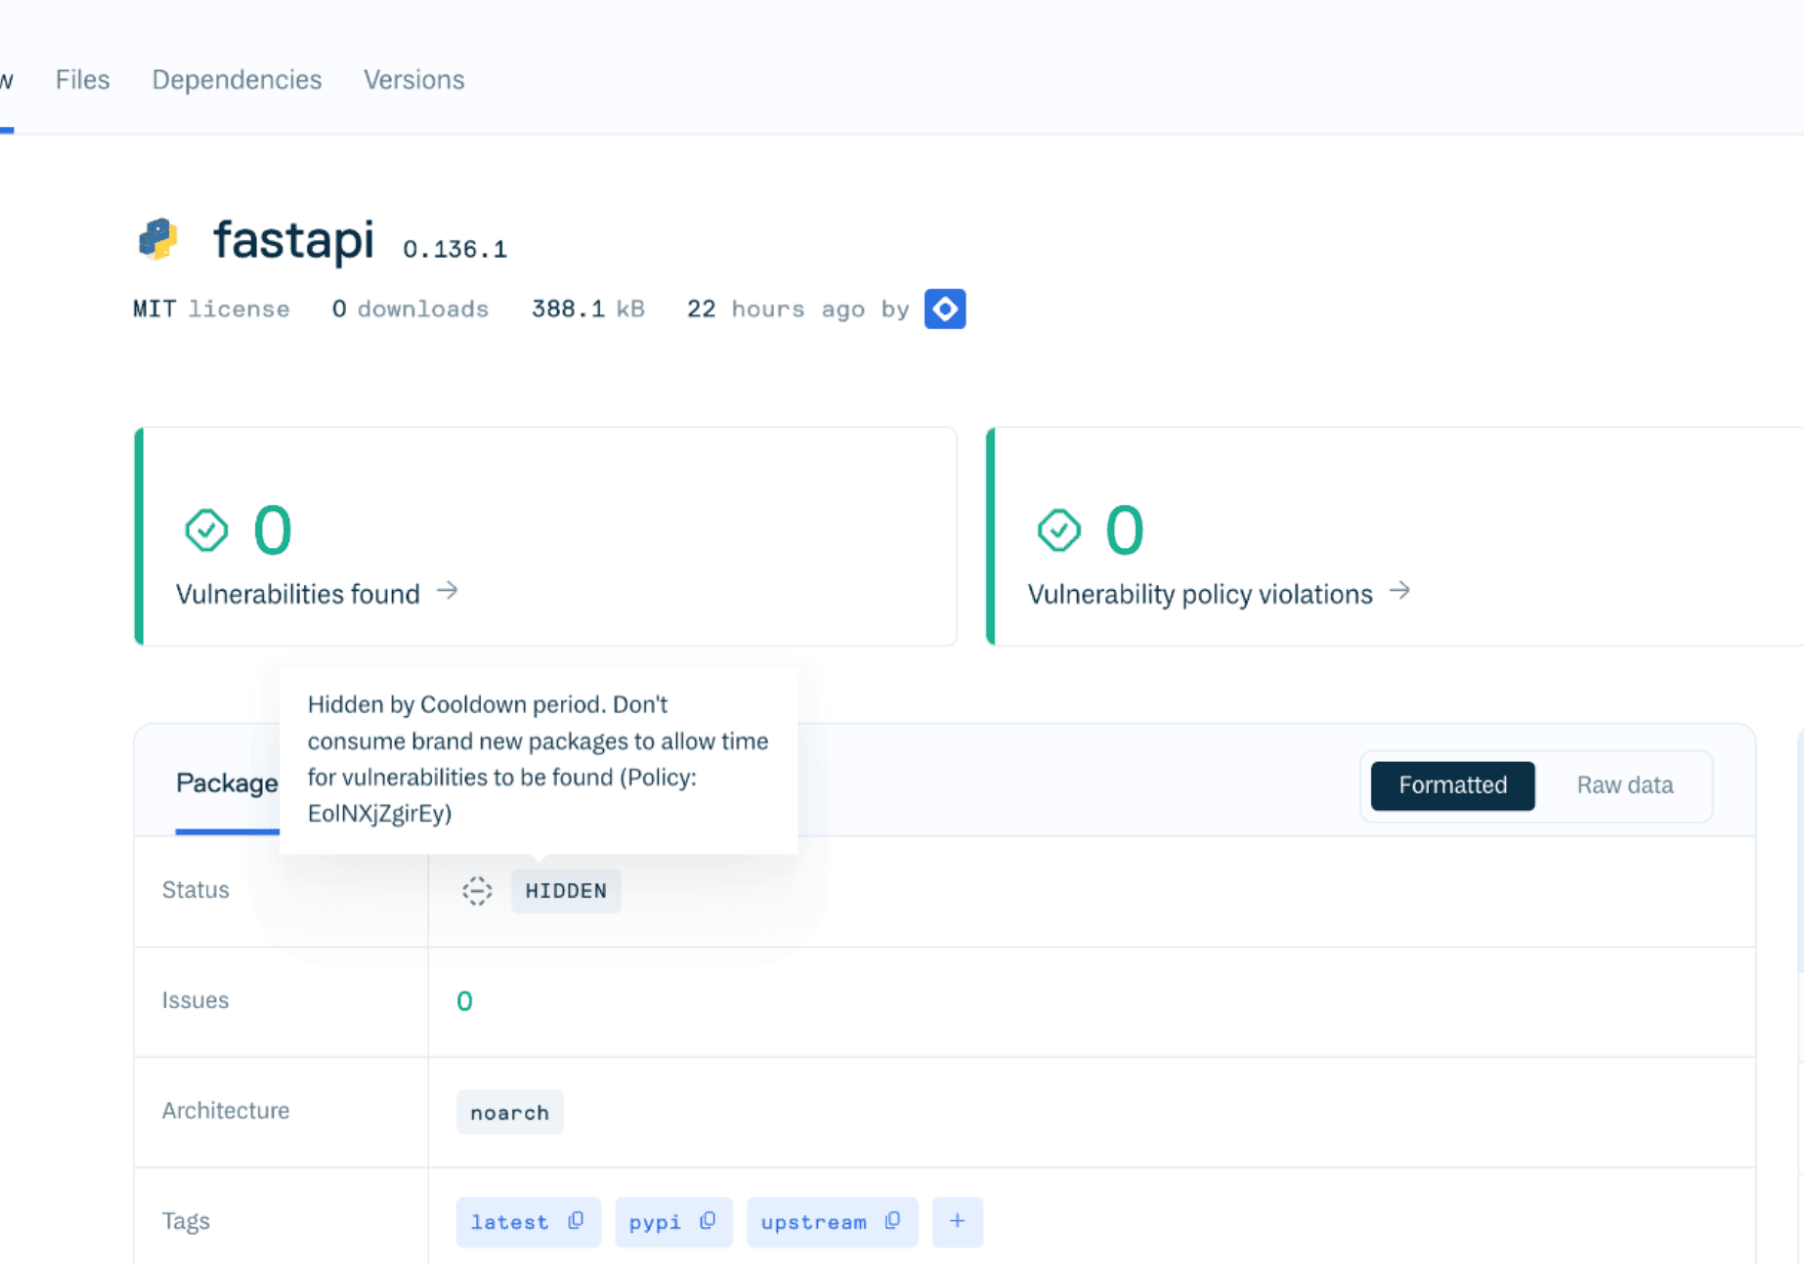Click the fastapi package title
Image resolution: width=1804 pixels, height=1264 pixels.
point(294,240)
